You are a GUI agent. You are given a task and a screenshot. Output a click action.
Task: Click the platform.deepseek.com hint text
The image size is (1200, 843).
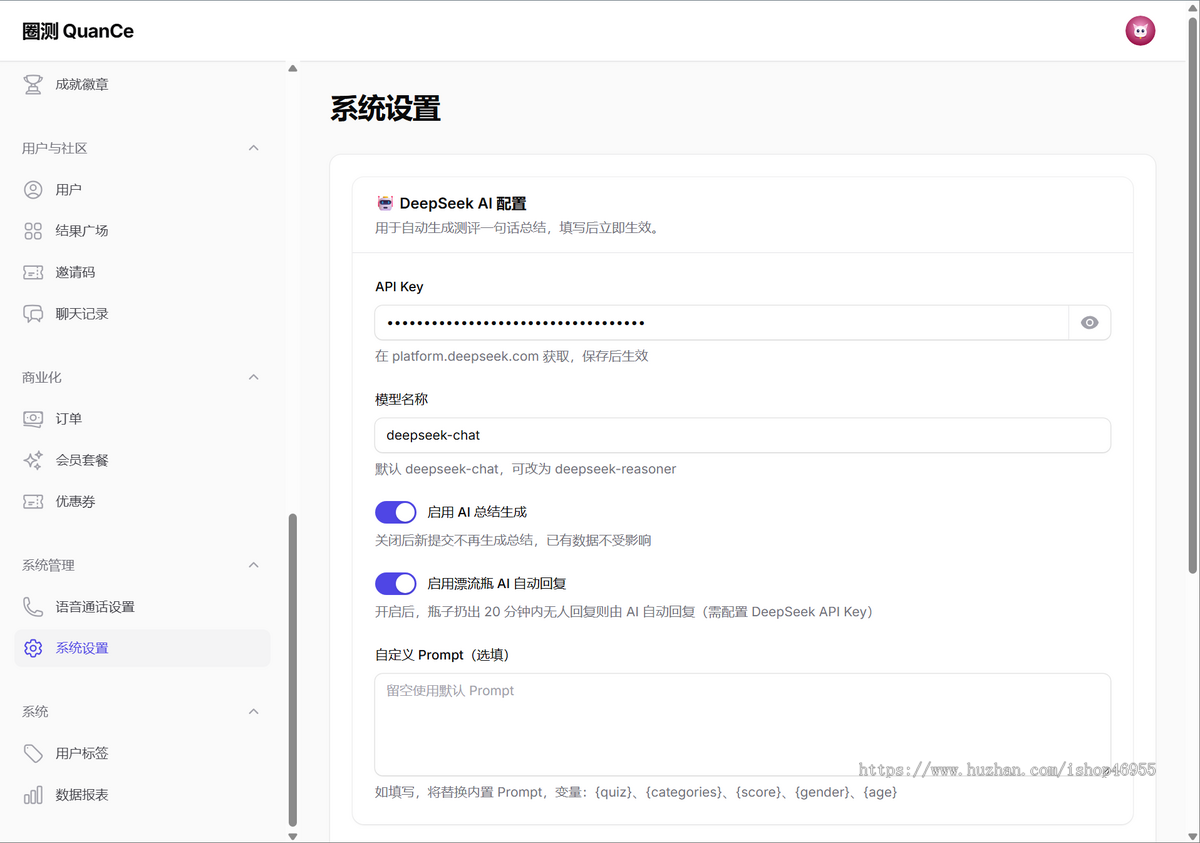512,356
